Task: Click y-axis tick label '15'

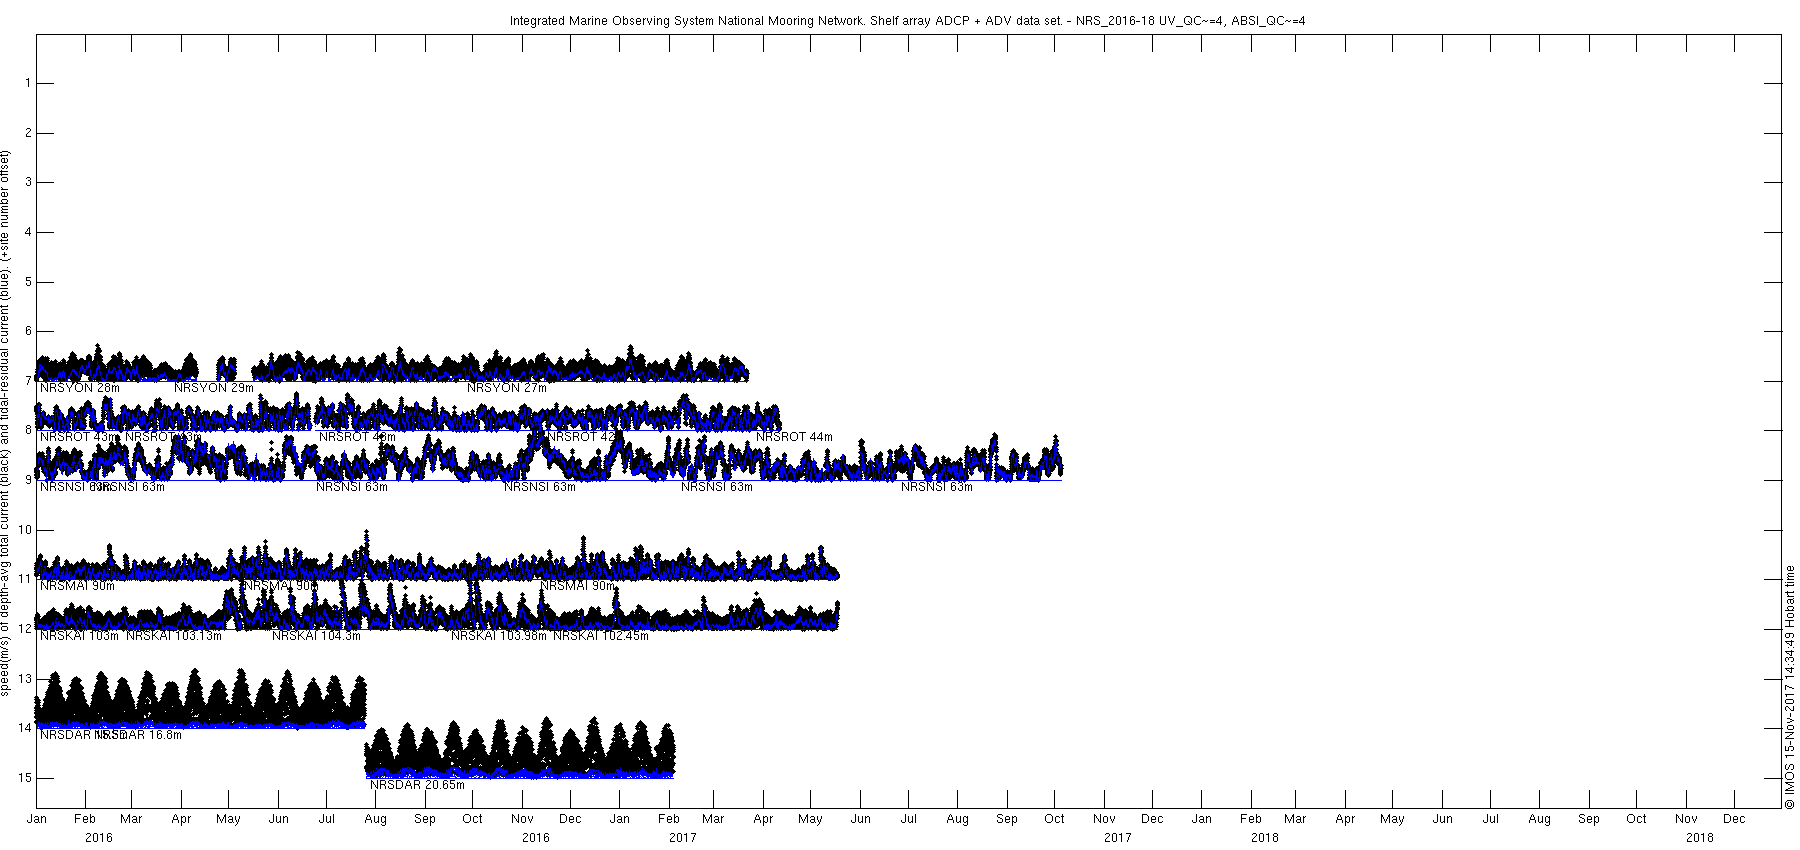Action: click(26, 778)
